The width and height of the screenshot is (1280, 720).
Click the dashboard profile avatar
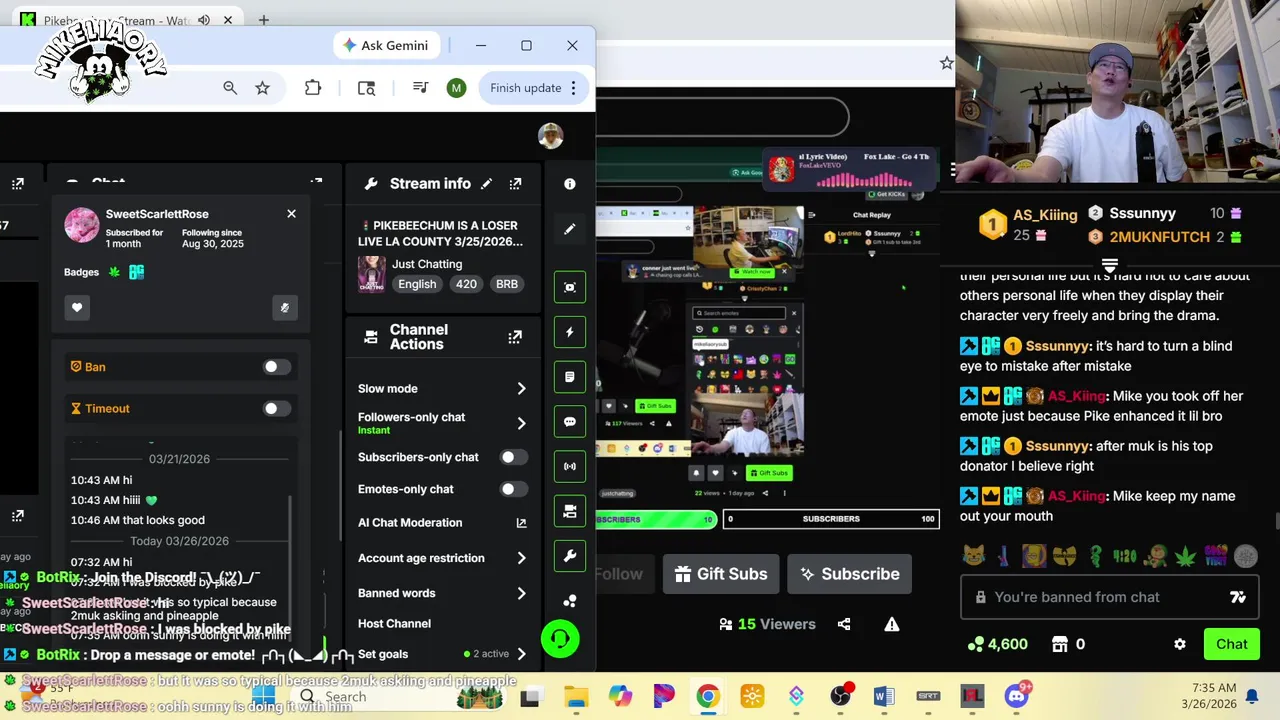click(x=550, y=136)
